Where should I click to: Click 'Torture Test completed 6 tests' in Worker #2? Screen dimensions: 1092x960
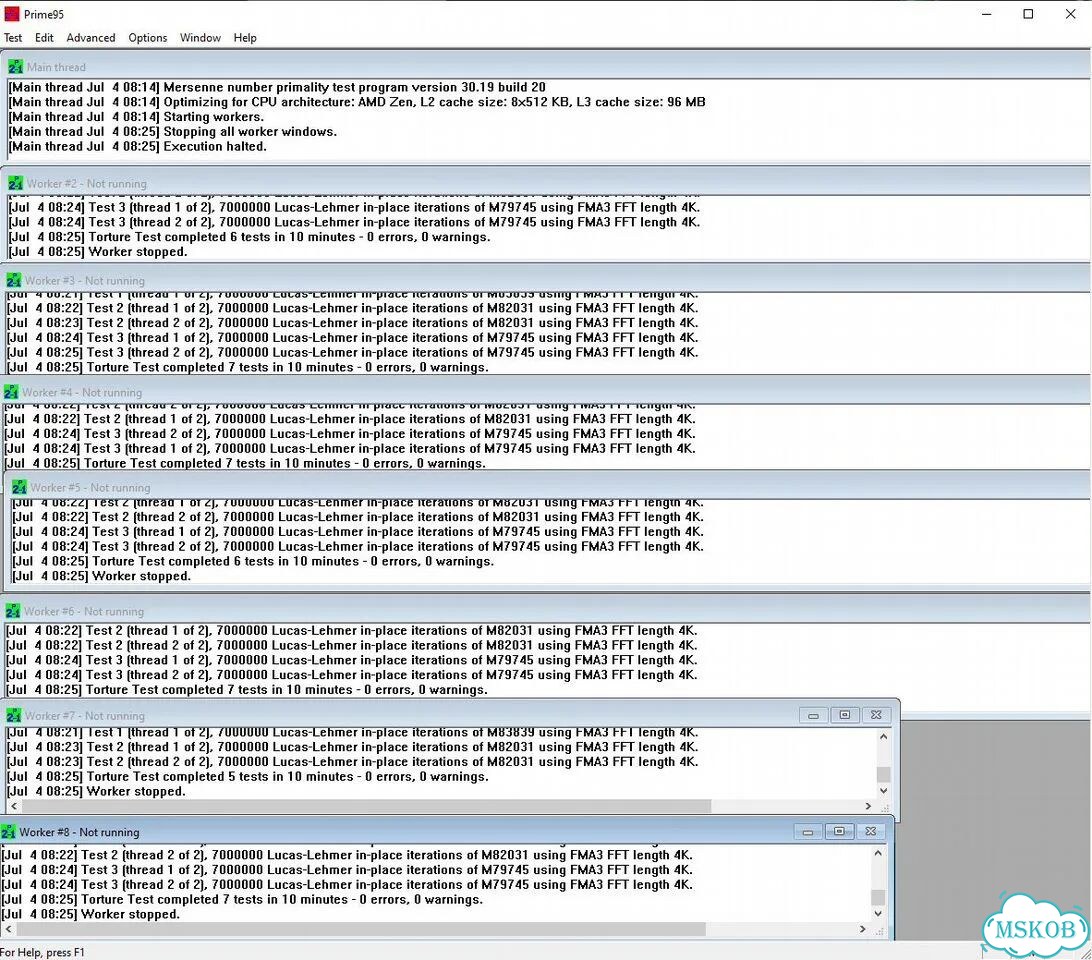[x=249, y=237]
